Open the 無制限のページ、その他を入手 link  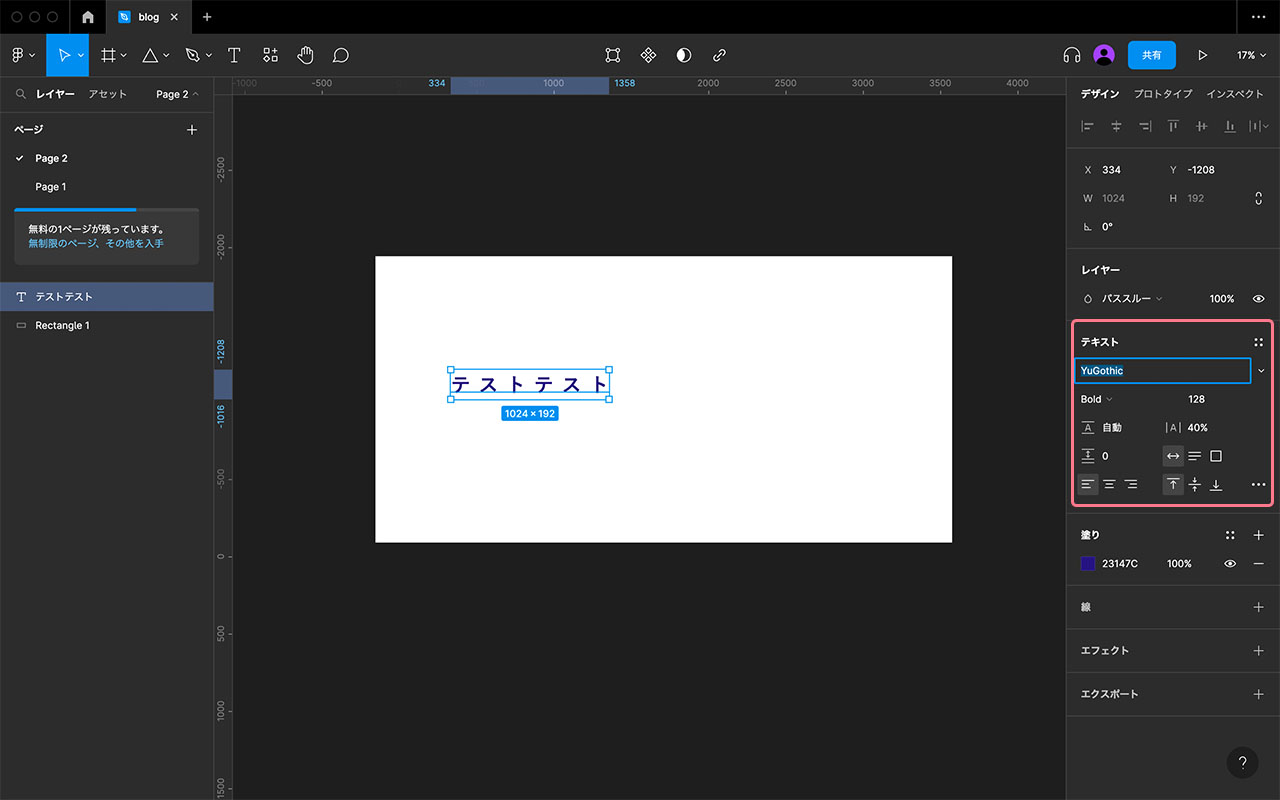(x=96, y=243)
